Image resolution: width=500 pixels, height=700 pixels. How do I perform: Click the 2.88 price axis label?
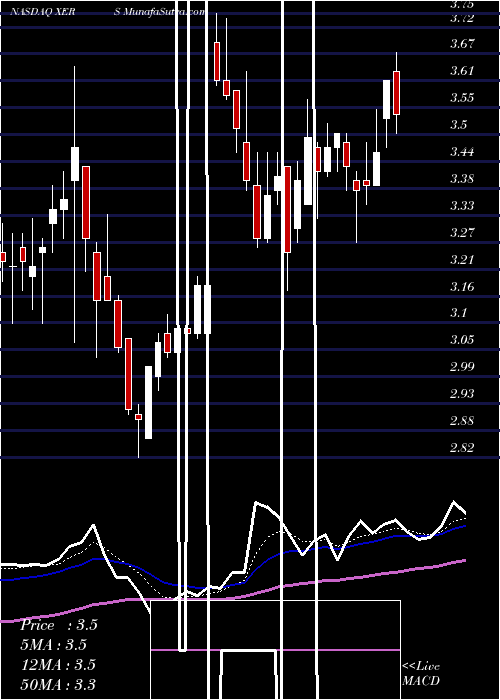point(462,421)
